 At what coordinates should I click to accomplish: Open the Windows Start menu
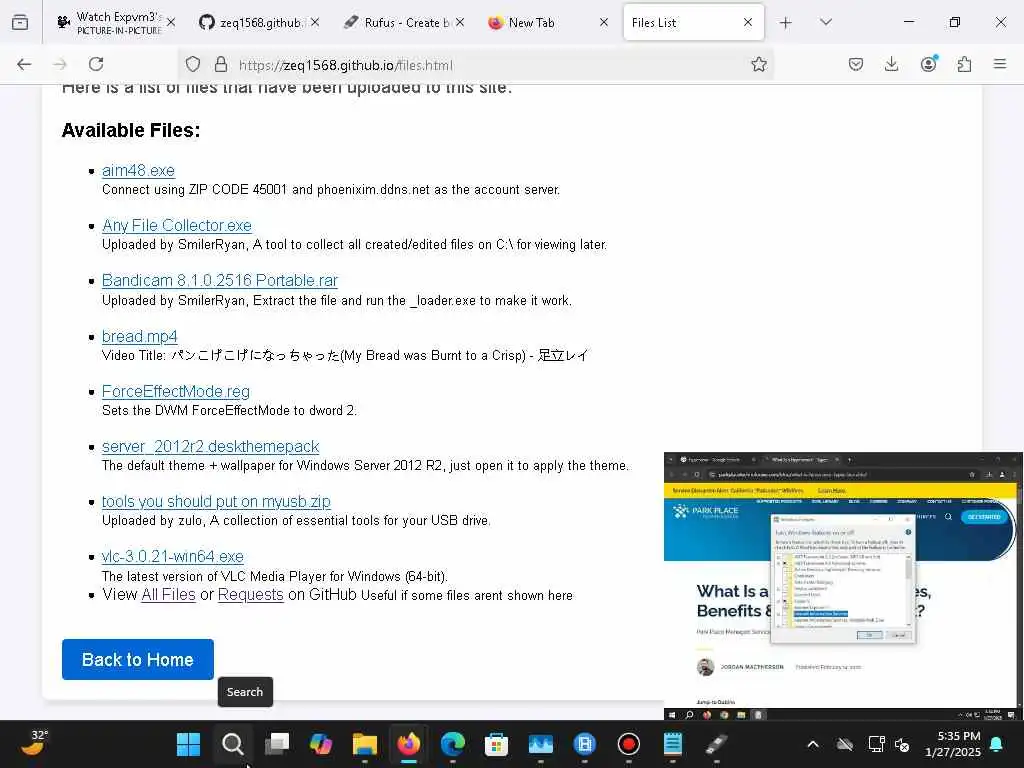[x=189, y=744]
